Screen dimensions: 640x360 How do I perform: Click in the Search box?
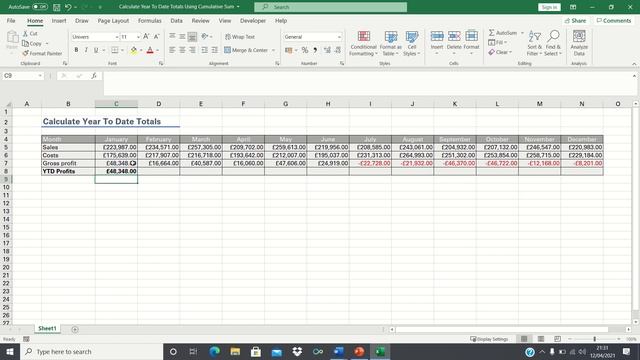coord(331,7)
